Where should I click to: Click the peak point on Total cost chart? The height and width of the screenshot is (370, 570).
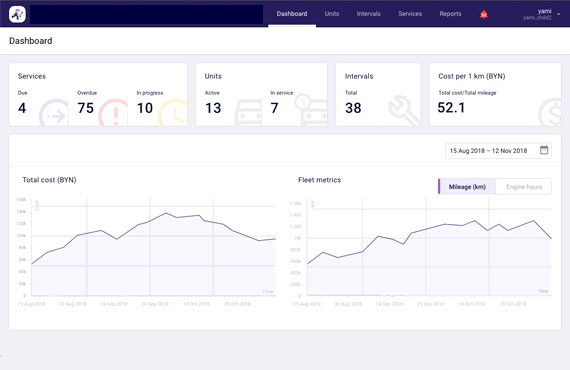click(x=166, y=213)
